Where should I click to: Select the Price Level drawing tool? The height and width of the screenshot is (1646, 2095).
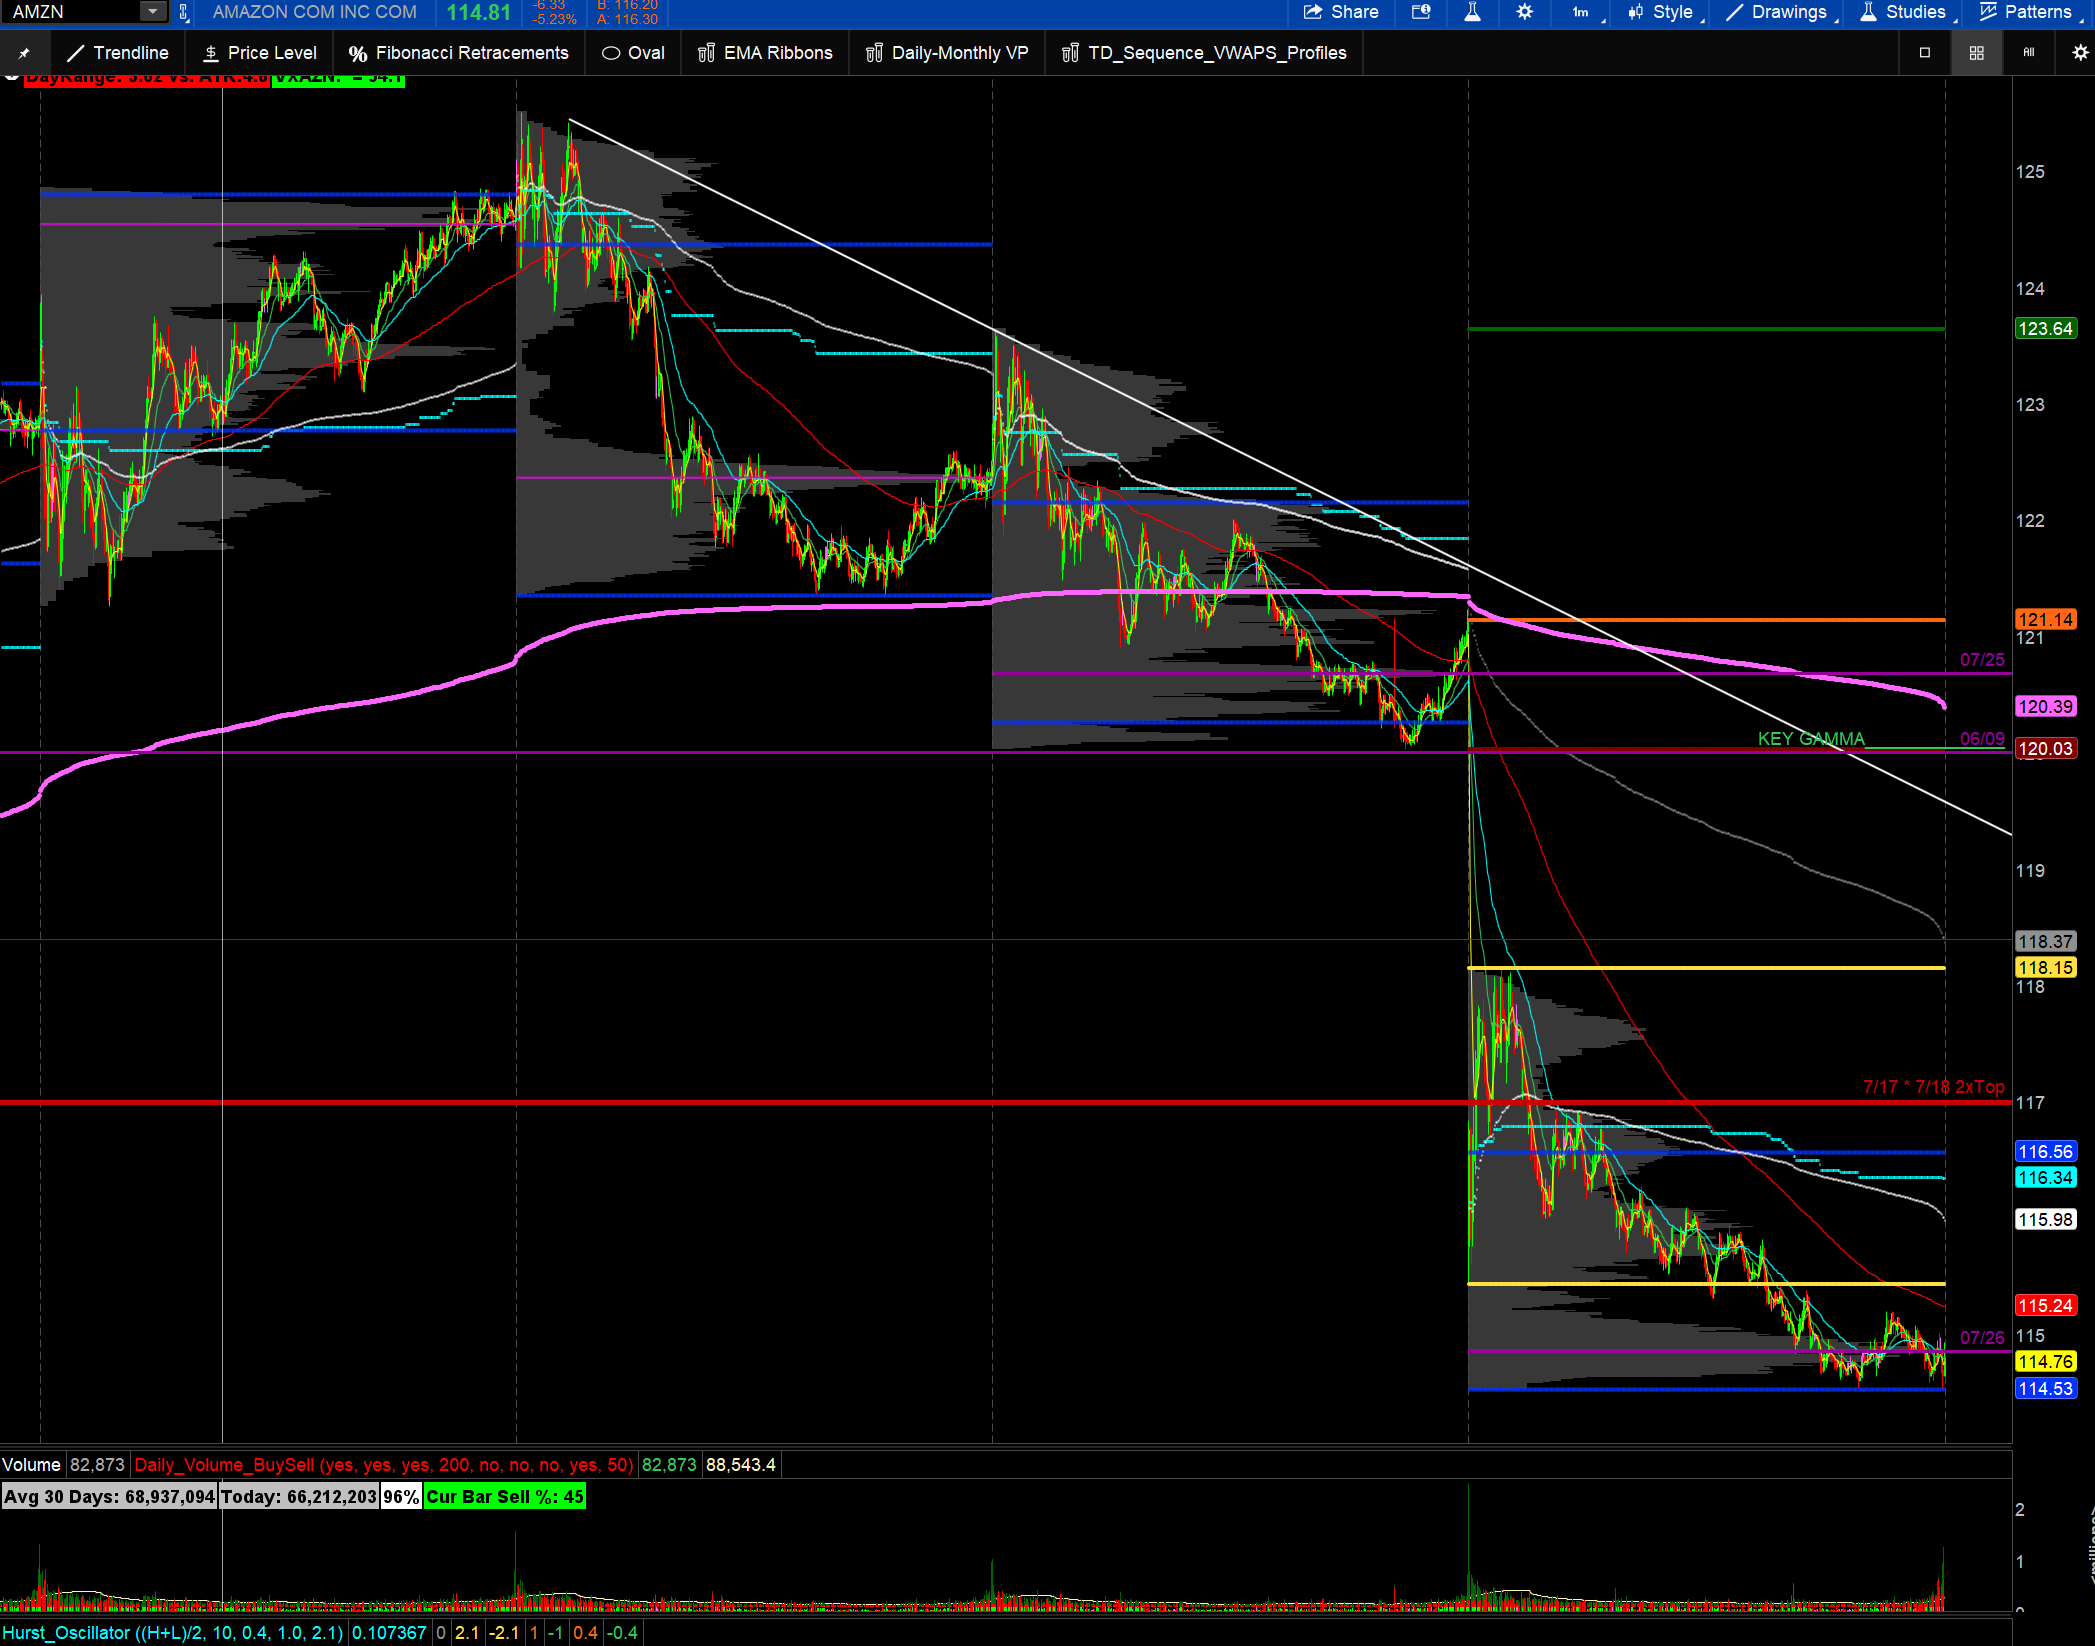(259, 53)
